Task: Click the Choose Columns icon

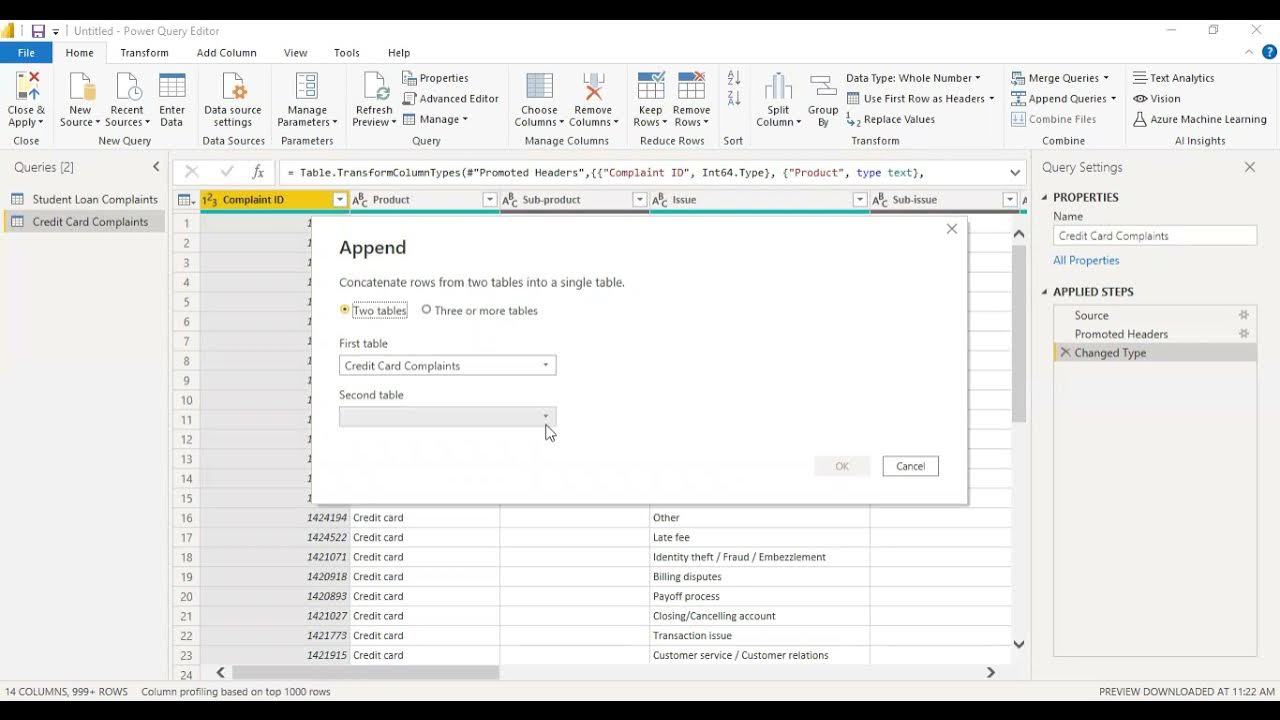Action: [539, 87]
